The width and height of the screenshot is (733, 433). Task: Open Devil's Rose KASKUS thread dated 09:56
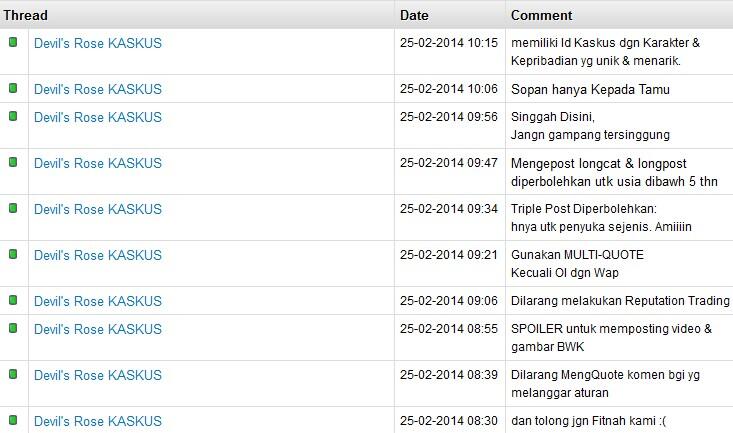tap(97, 117)
